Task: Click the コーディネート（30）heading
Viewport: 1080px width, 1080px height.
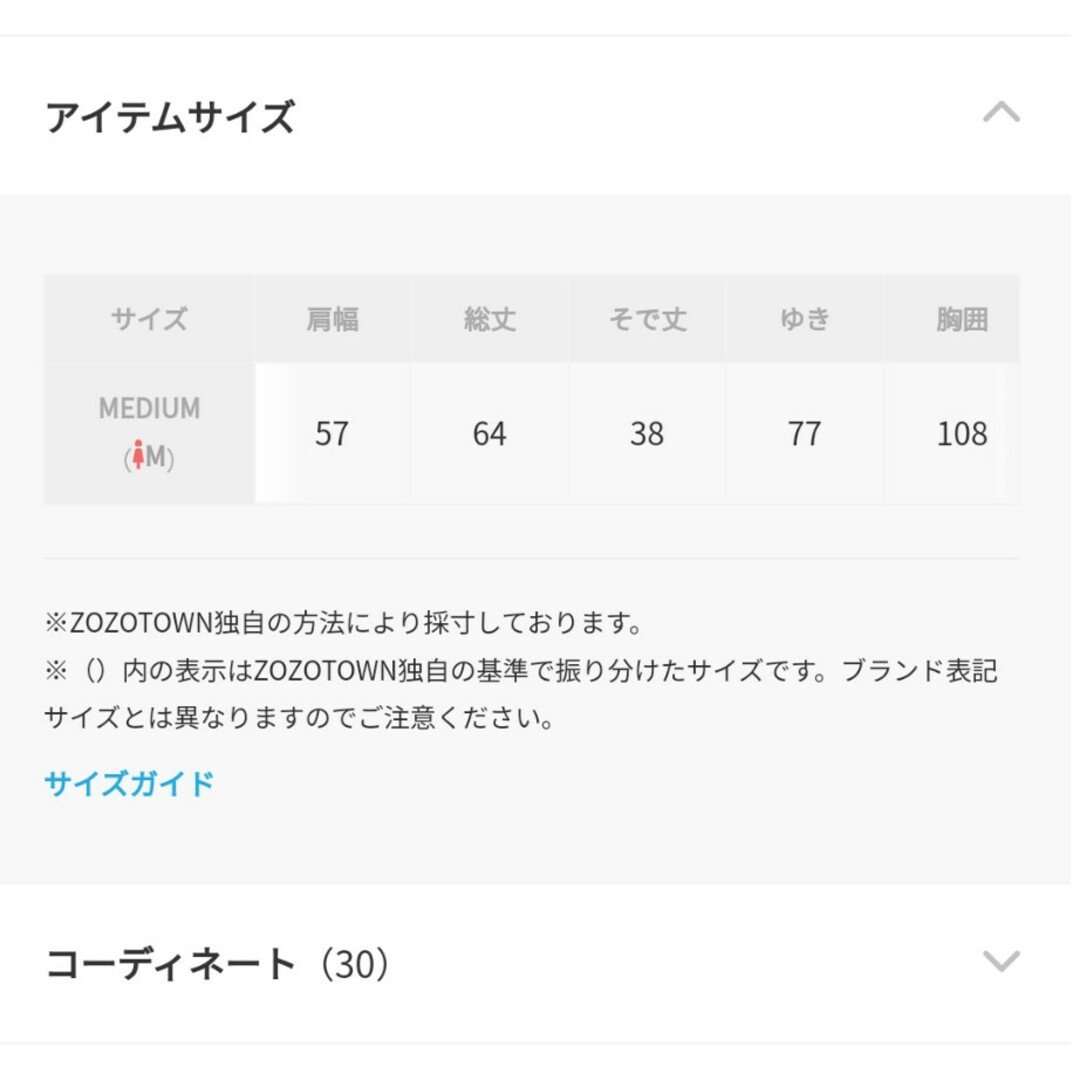Action: tap(218, 964)
